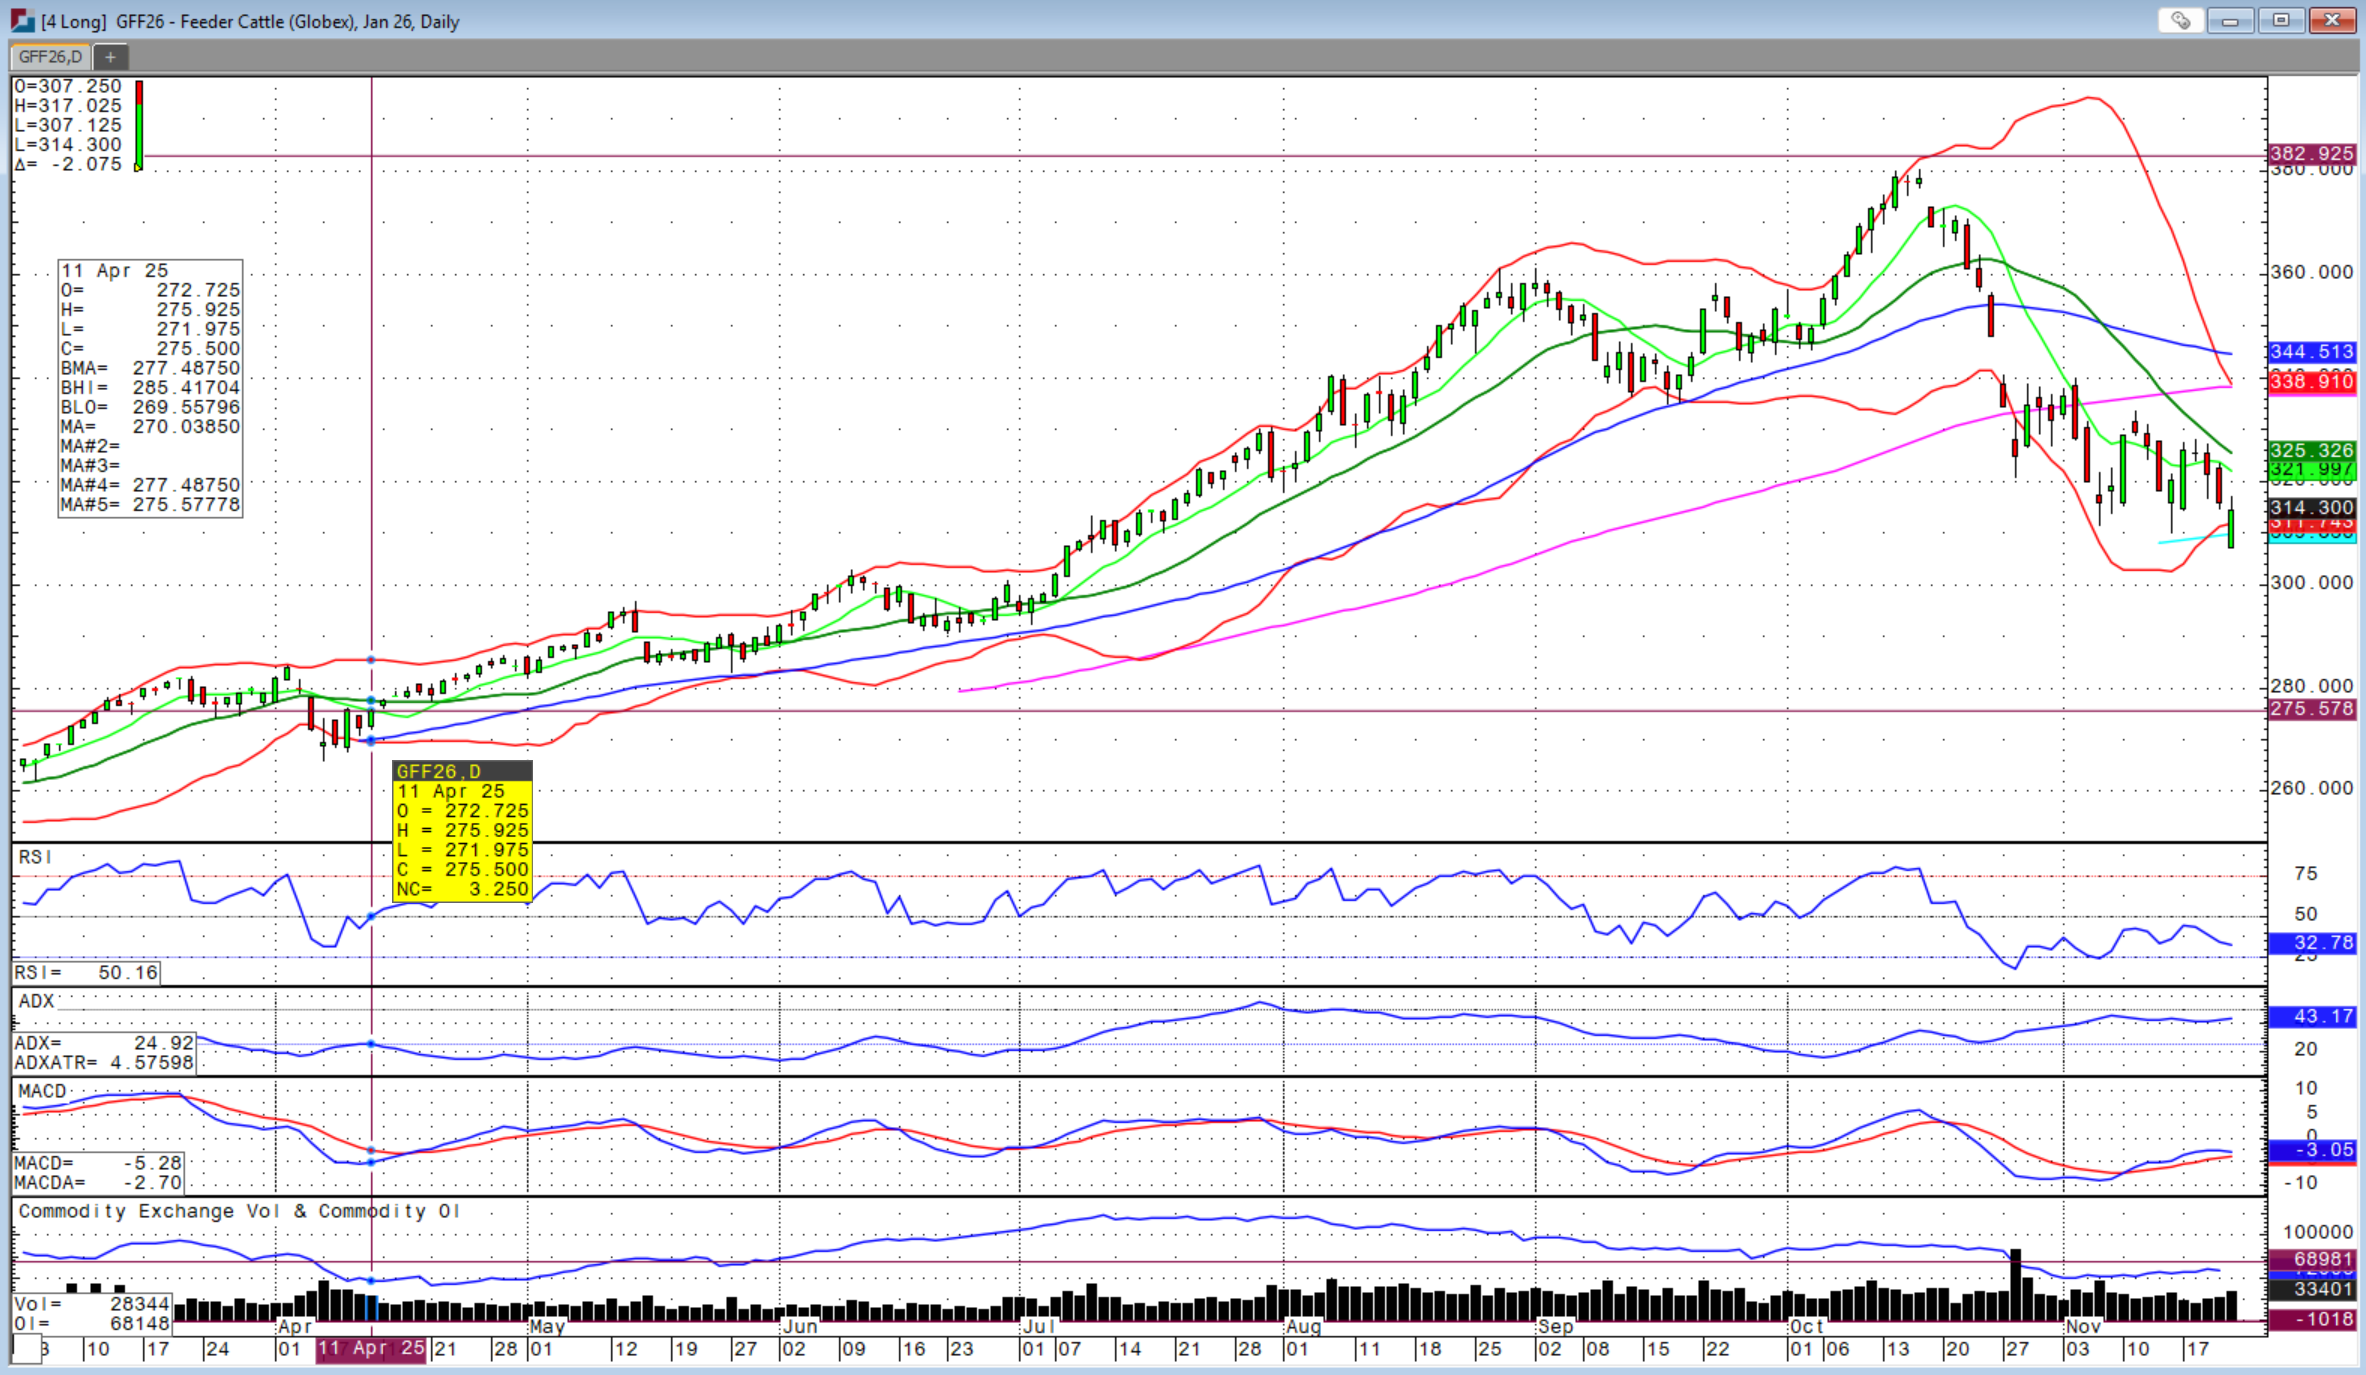The image size is (2366, 1375).
Task: Click the 275.578 horizontal line price label
Action: point(2311,709)
